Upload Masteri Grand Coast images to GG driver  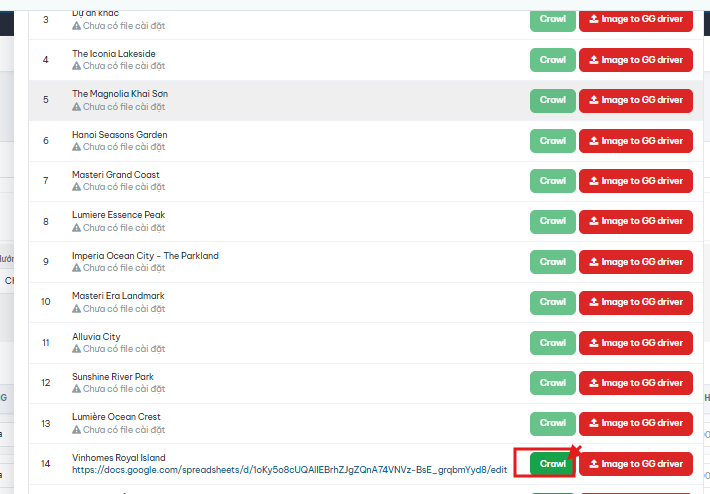click(x=636, y=181)
